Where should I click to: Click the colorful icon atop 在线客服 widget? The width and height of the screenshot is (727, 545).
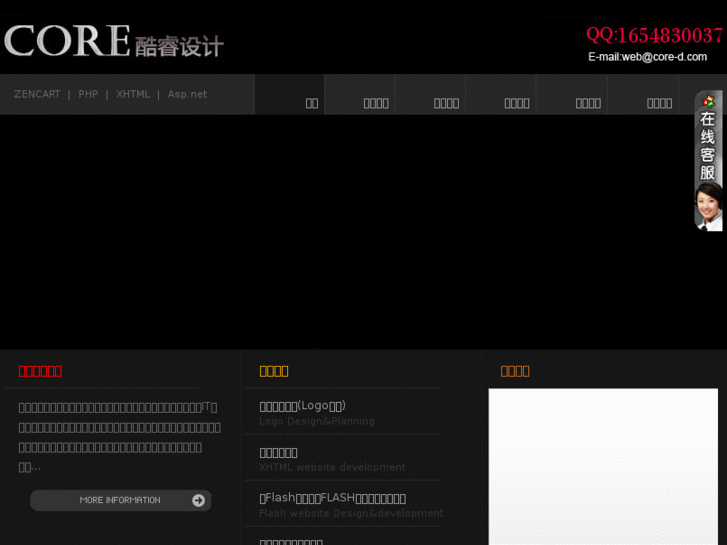pyautogui.click(x=708, y=101)
